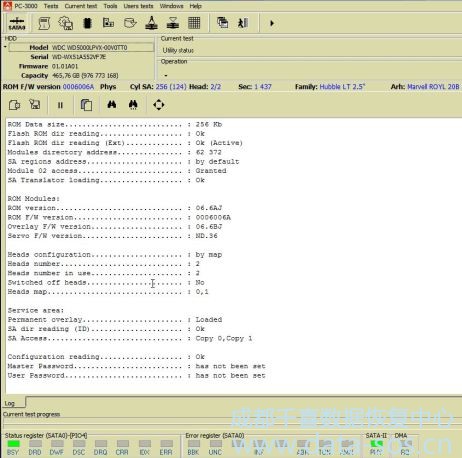Open the Help menu
Viewport: 462px width, 458px height.
[x=195, y=6]
